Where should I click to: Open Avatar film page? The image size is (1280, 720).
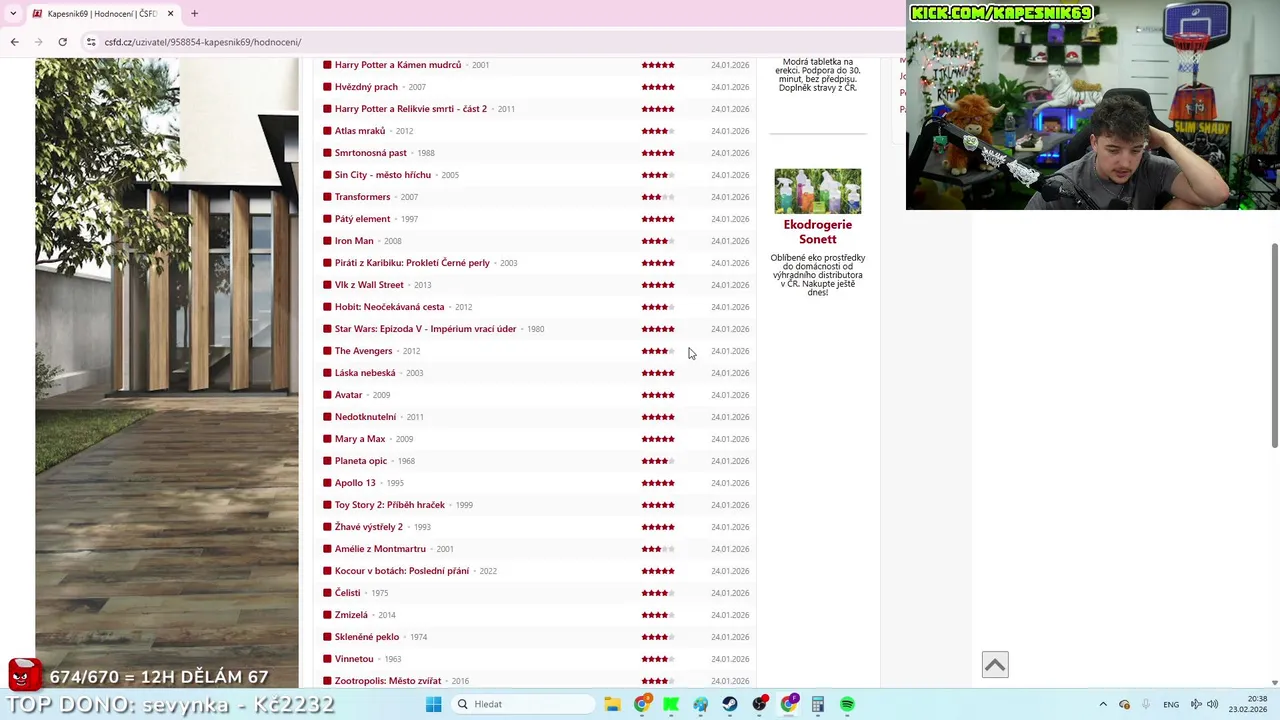(348, 395)
